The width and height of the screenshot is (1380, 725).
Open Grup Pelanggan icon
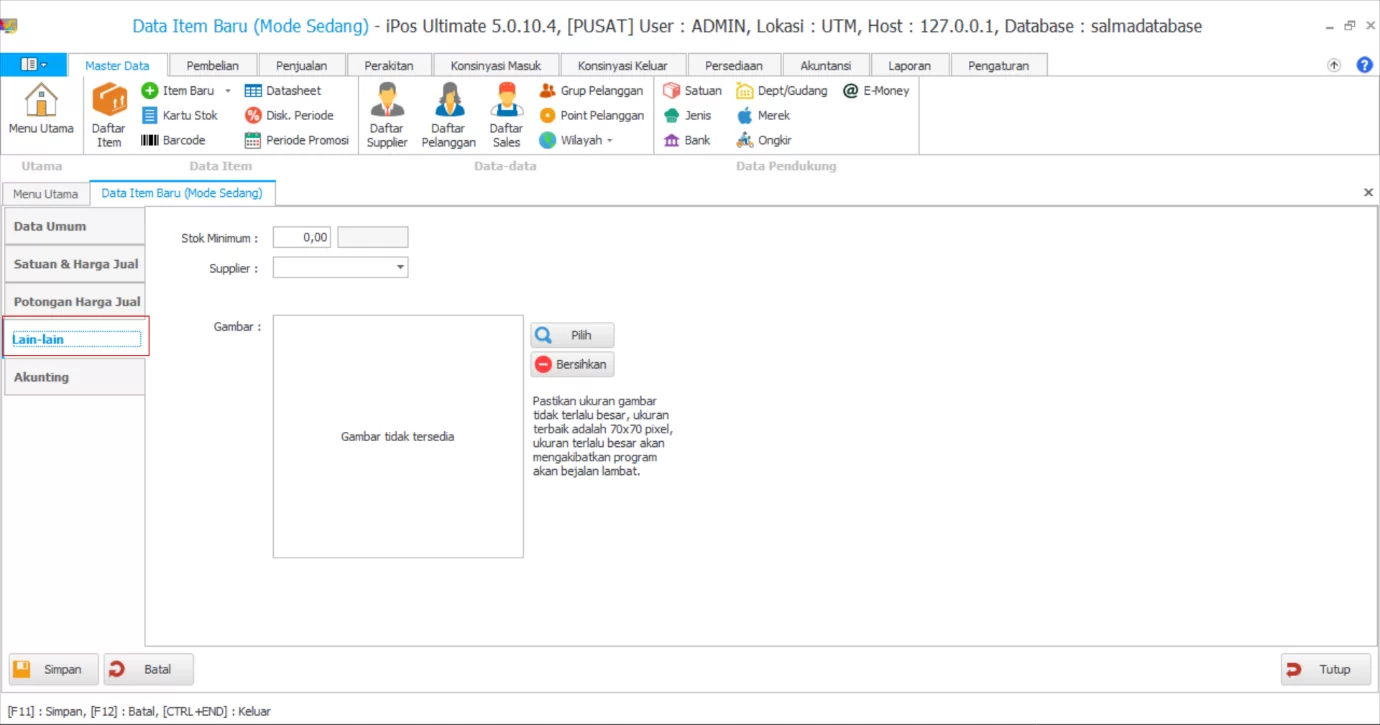coord(547,90)
